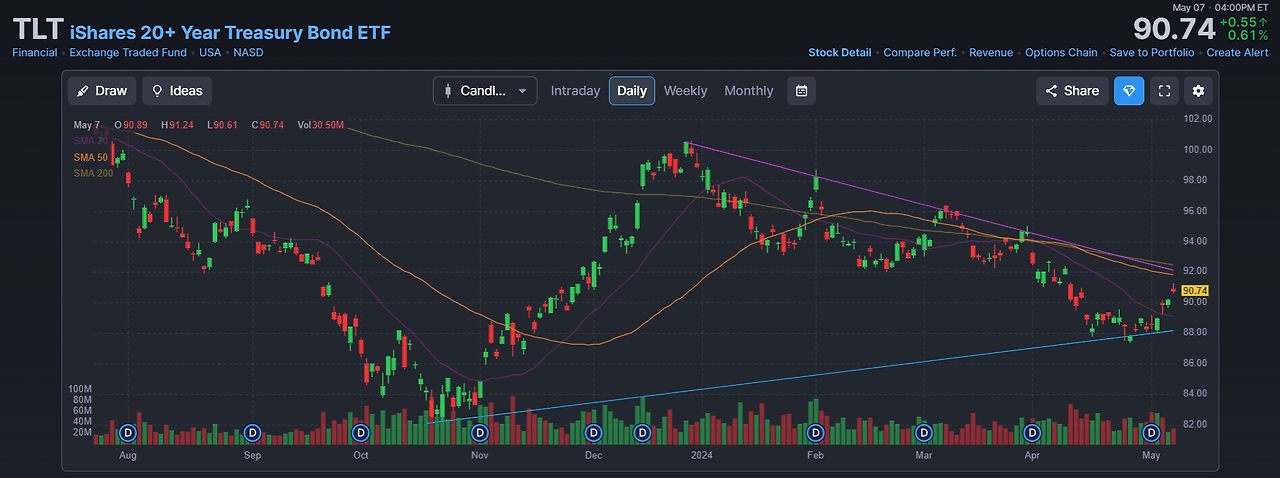Click the 102.00 price axis label
This screenshot has width=1280, height=478.
[x=1198, y=119]
